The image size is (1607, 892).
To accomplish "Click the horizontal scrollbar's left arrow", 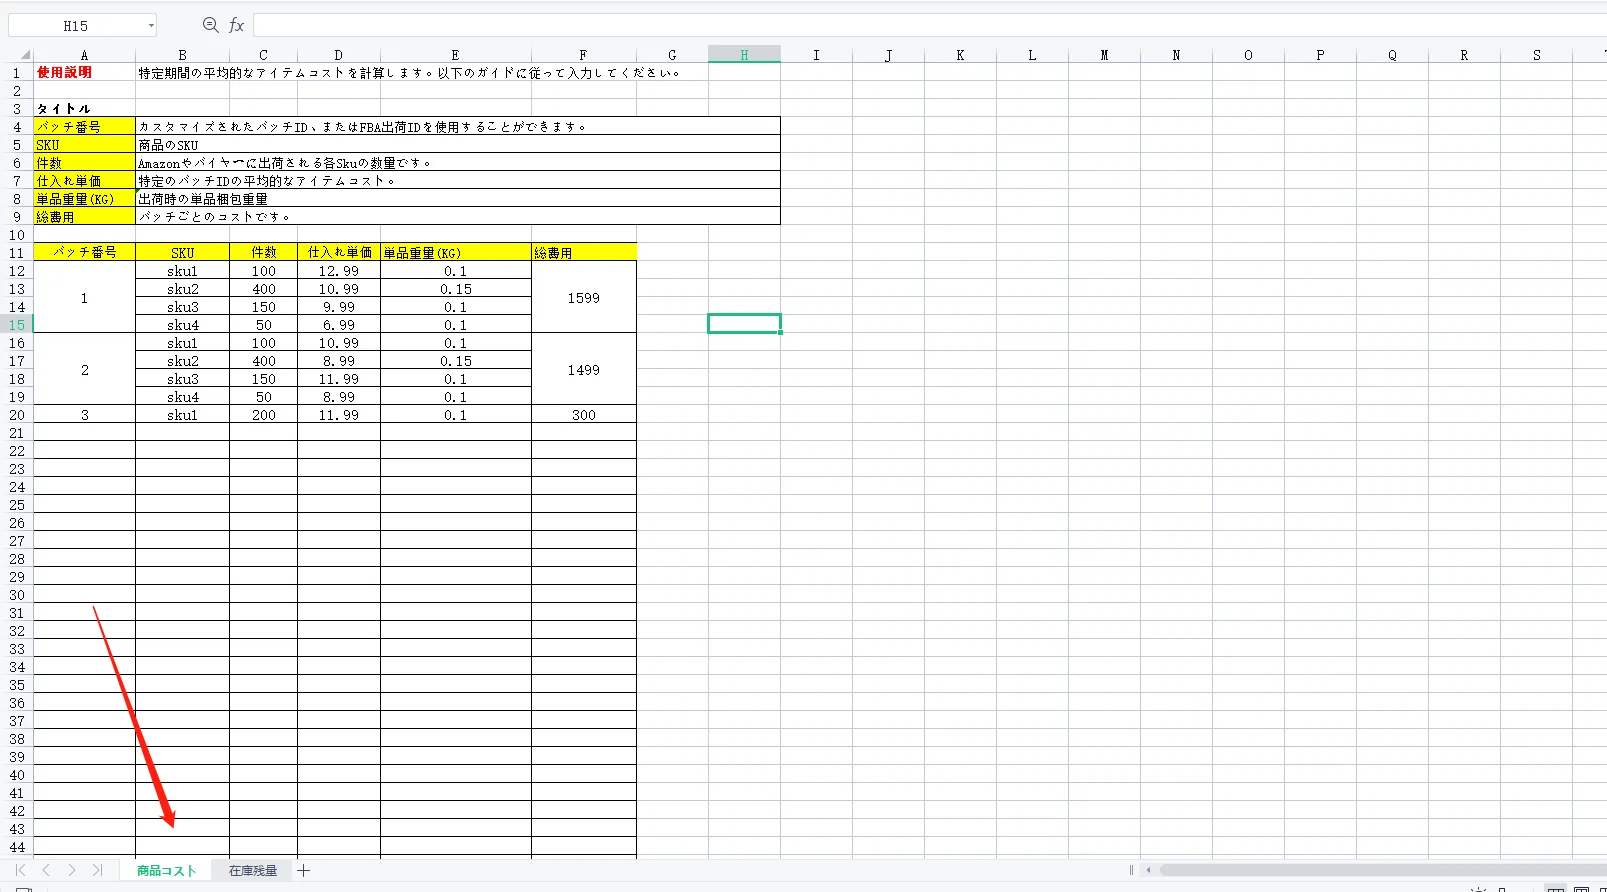I will coord(1149,870).
